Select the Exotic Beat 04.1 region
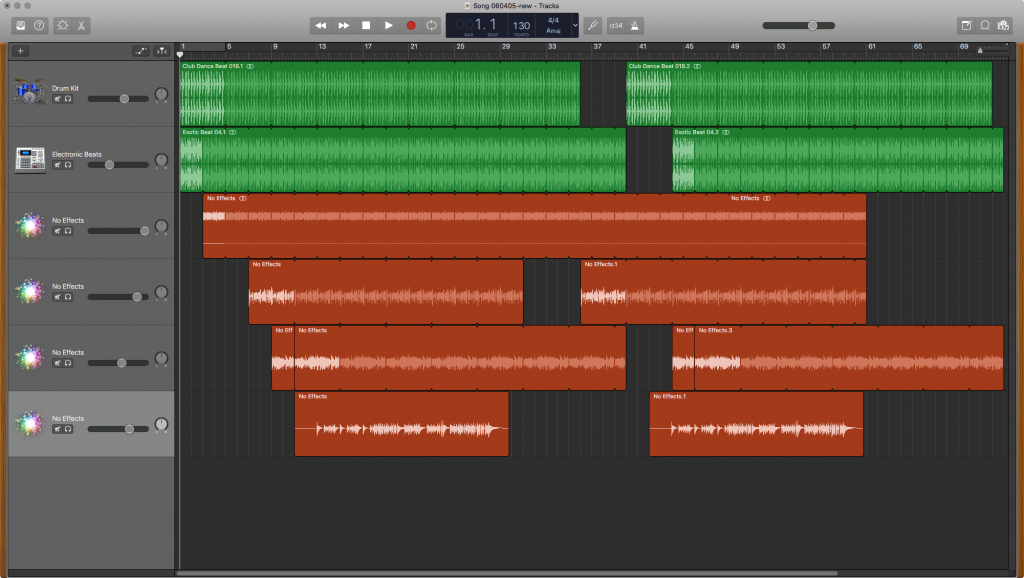The height and width of the screenshot is (578, 1024). coord(403,160)
